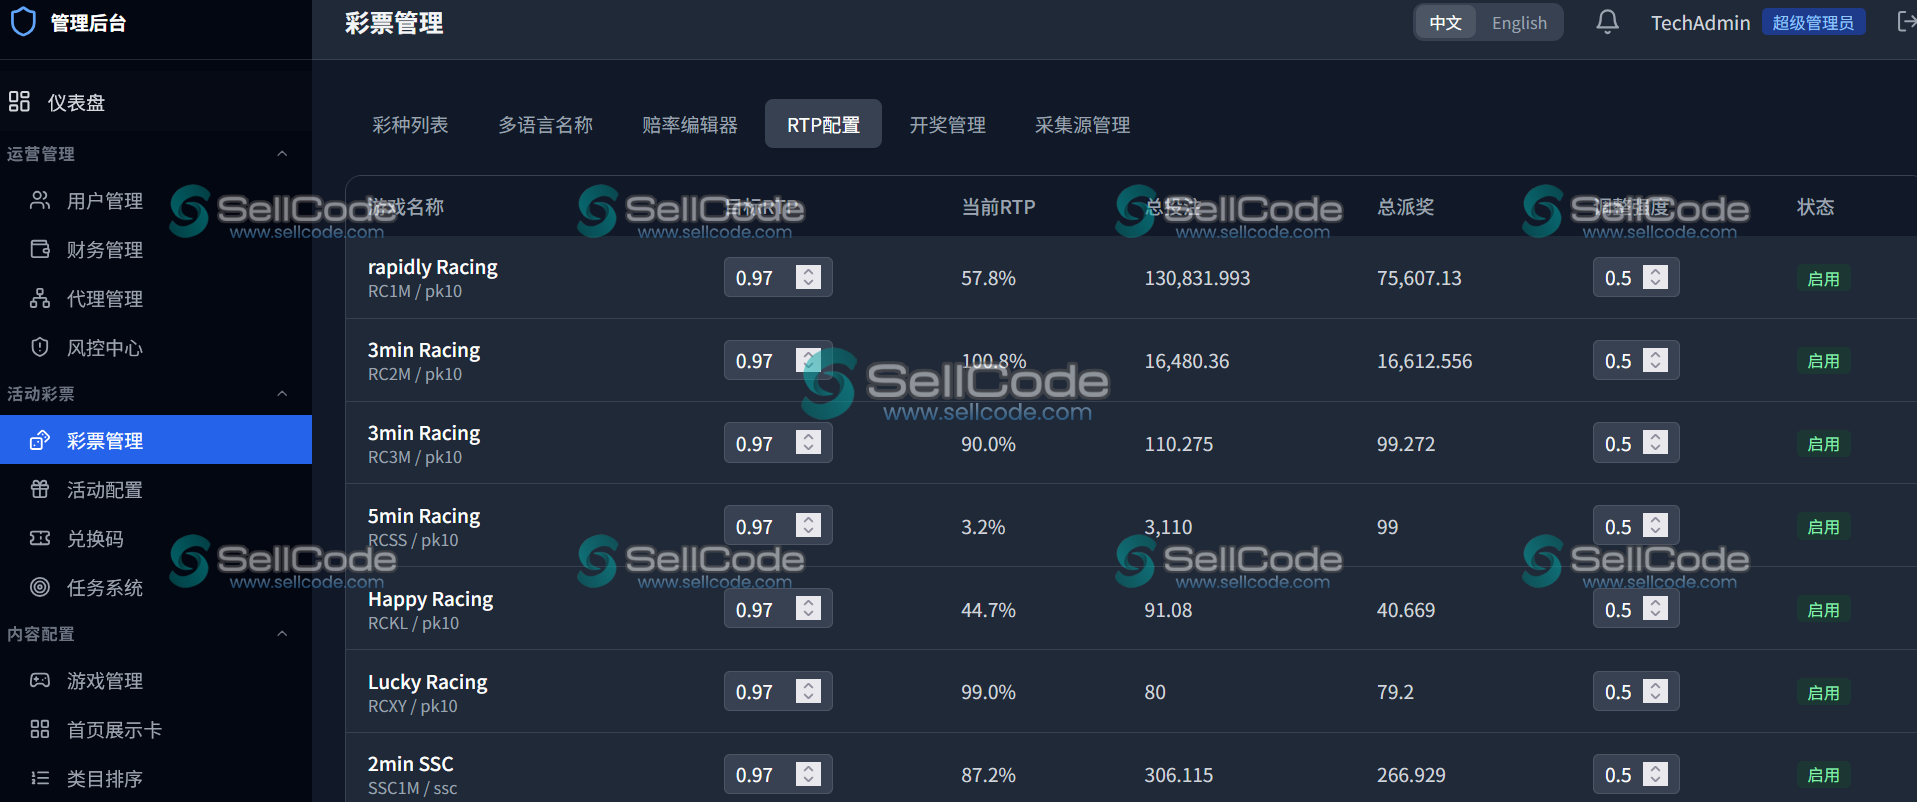Image resolution: width=1917 pixels, height=802 pixels.
Task: Click total bet 130,831.993
Action: tap(1197, 278)
